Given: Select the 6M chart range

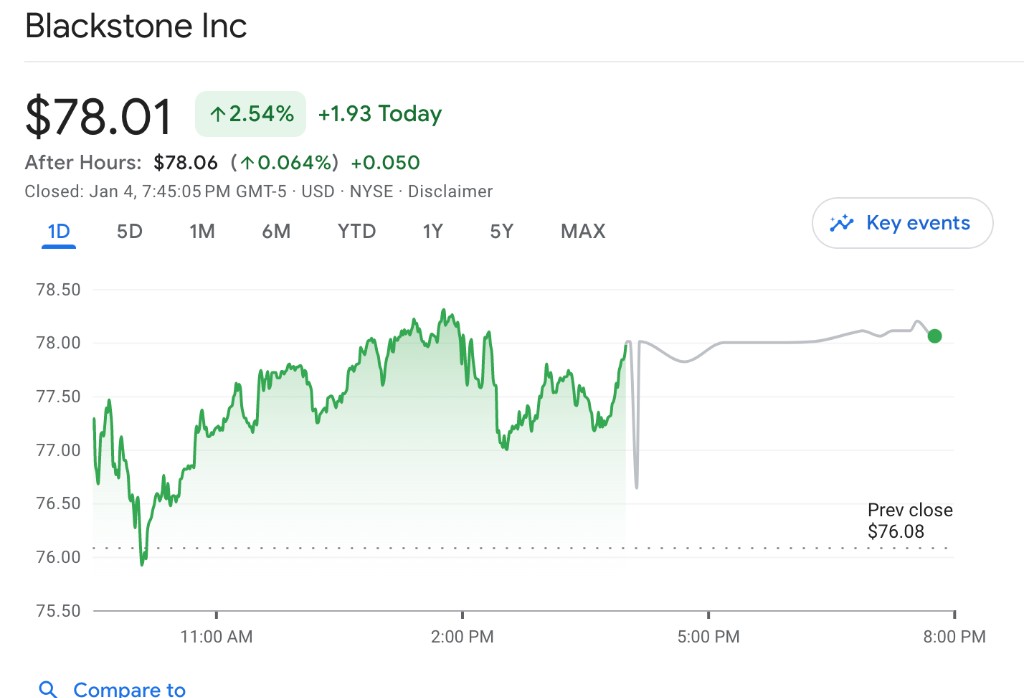Looking at the screenshot, I should point(276,232).
